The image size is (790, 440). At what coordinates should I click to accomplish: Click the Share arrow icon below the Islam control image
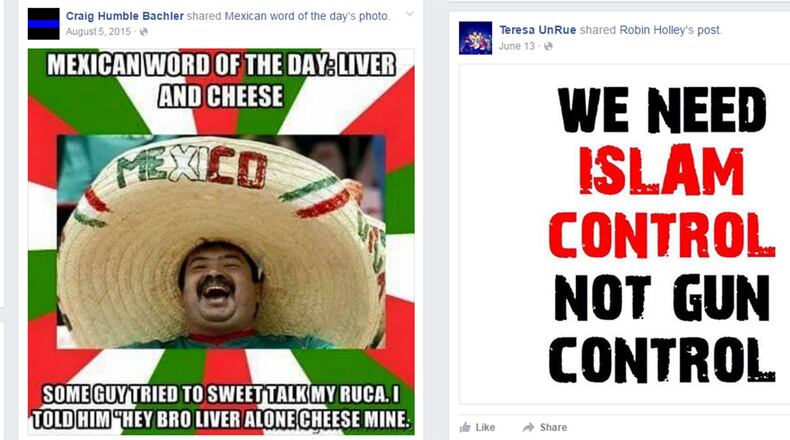528,427
